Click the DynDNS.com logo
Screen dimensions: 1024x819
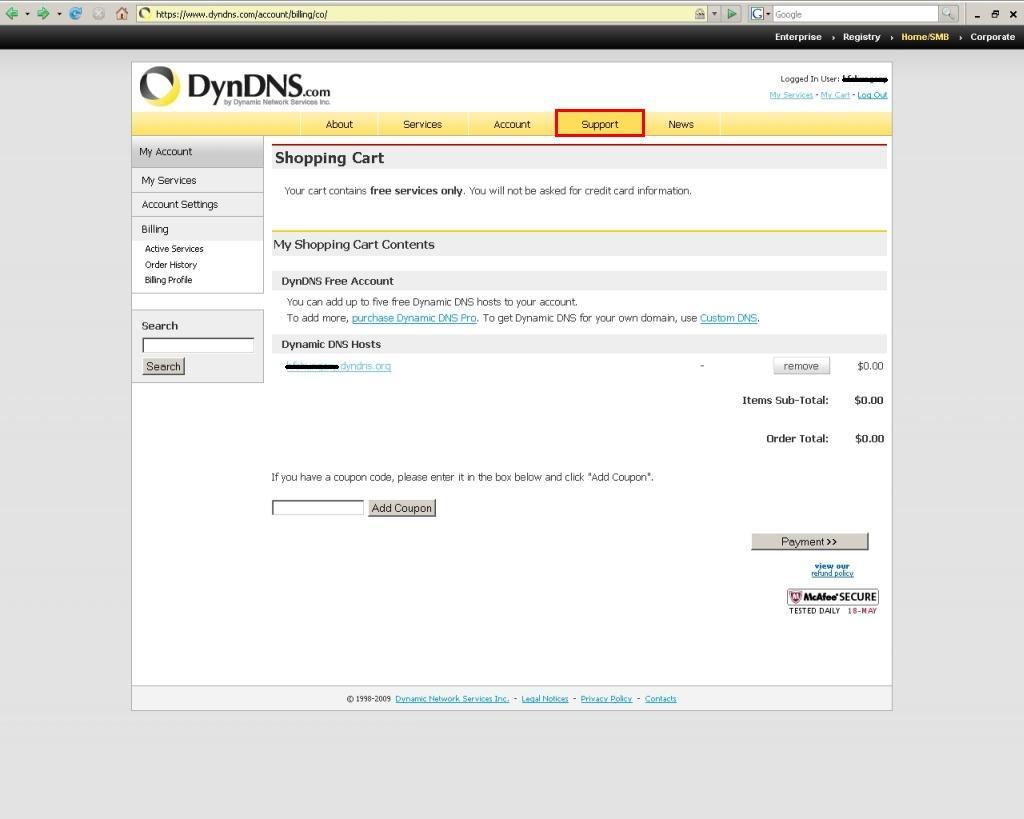click(235, 87)
